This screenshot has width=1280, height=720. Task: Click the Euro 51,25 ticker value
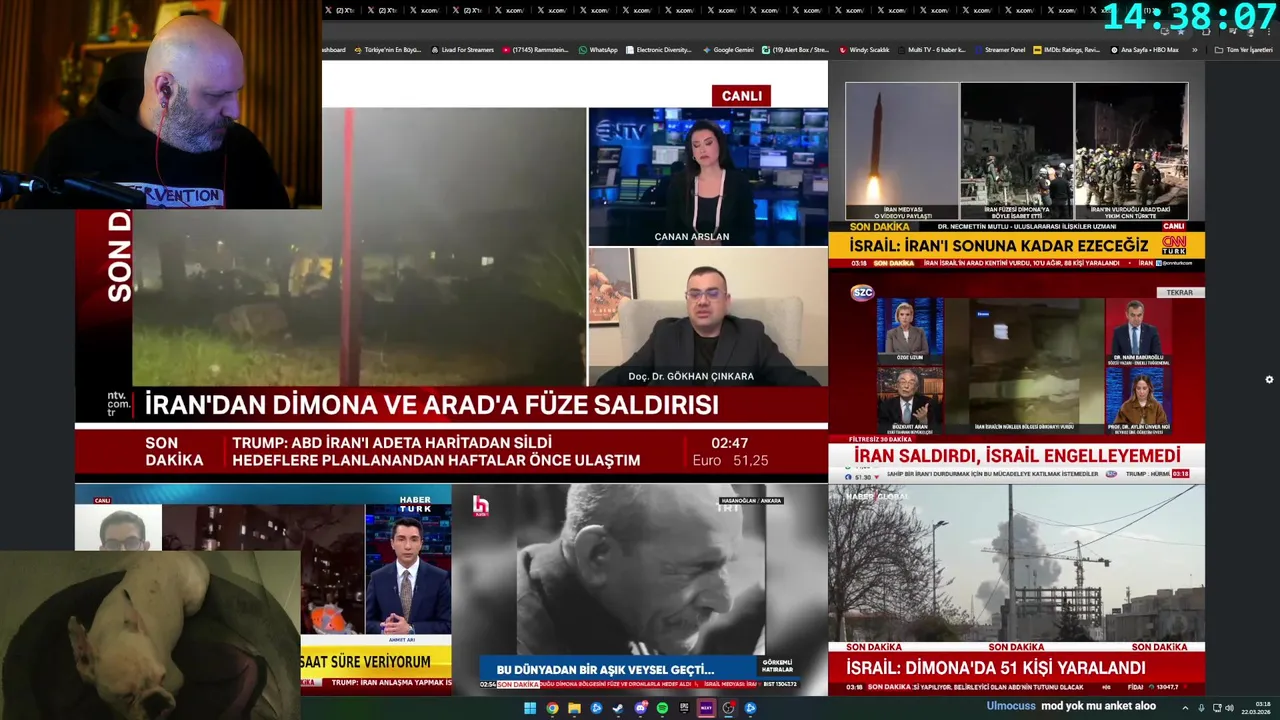[730, 460]
